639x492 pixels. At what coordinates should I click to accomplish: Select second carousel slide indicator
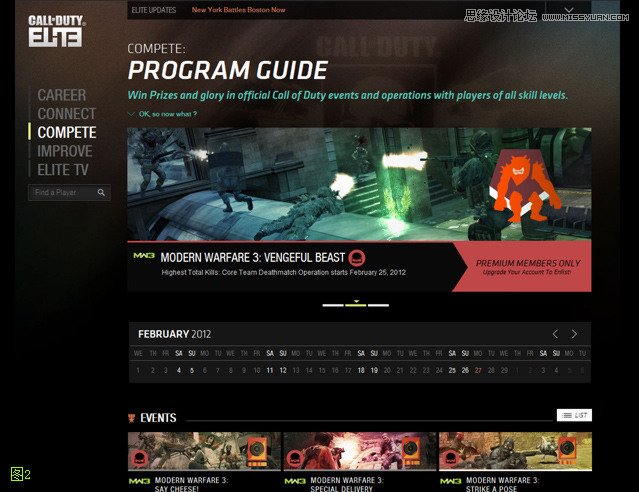click(x=355, y=304)
